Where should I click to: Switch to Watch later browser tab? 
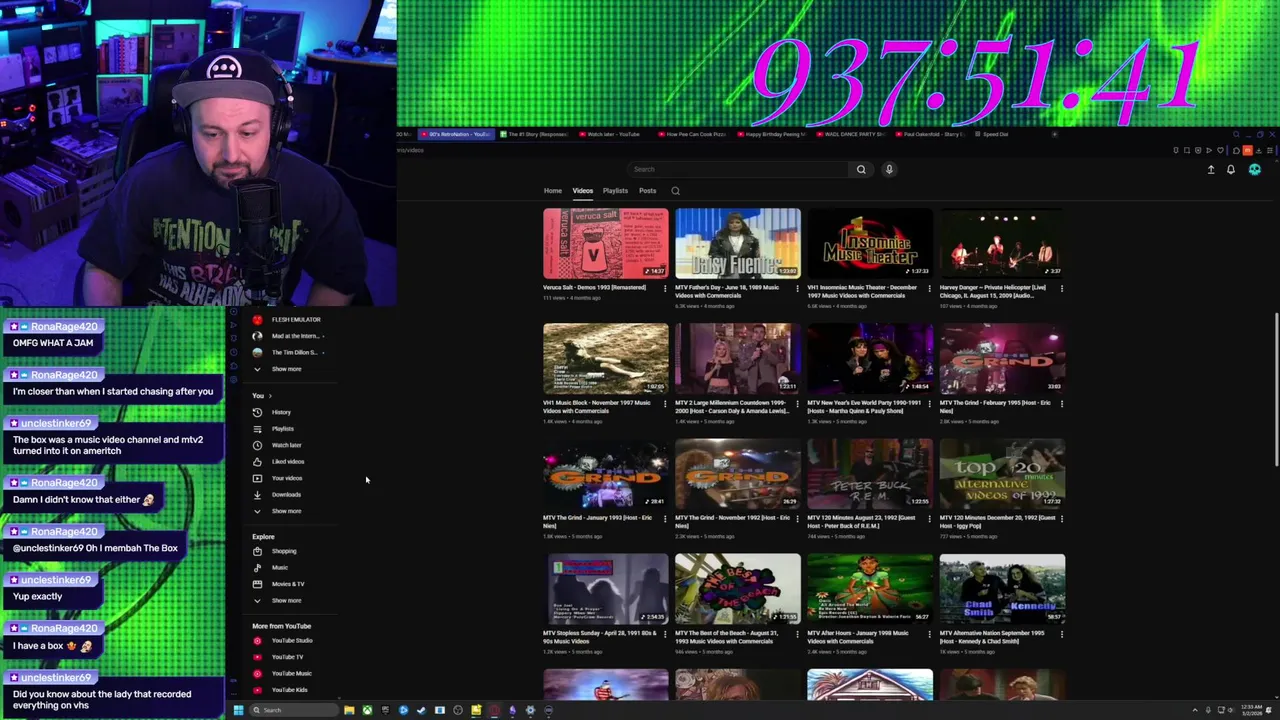(613, 134)
